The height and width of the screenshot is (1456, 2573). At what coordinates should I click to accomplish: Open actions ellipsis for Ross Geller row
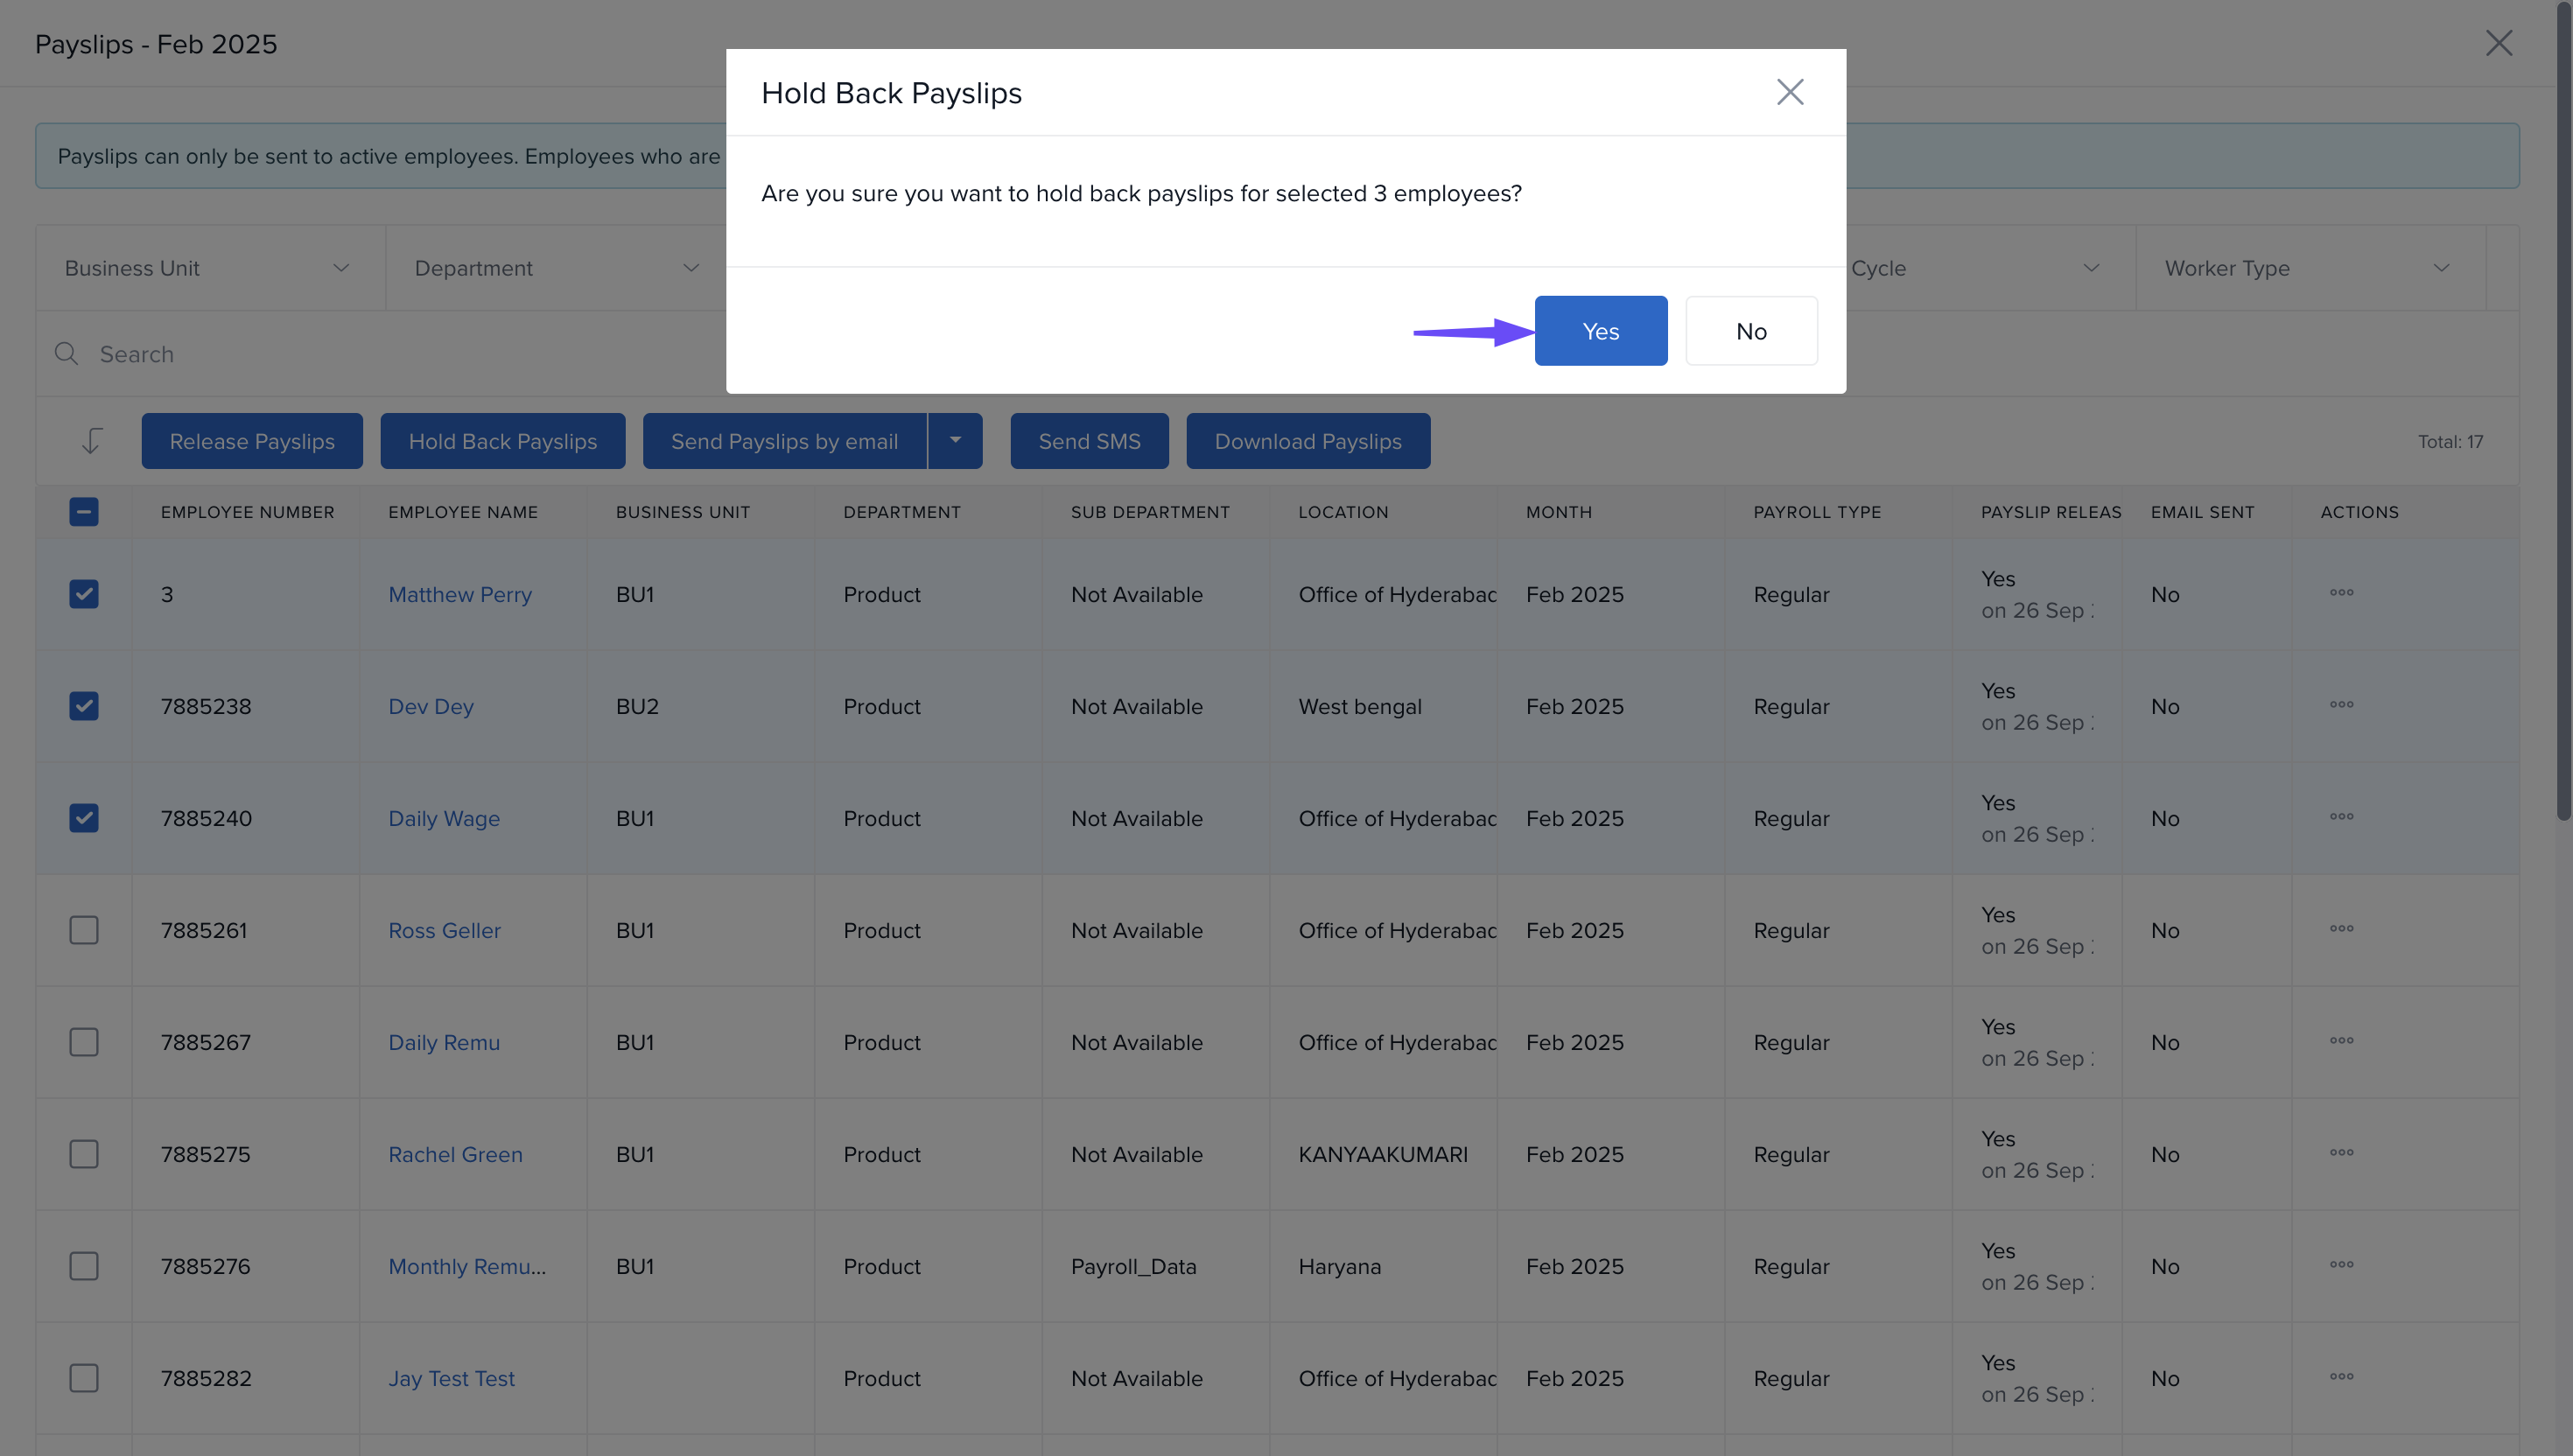2341,929
